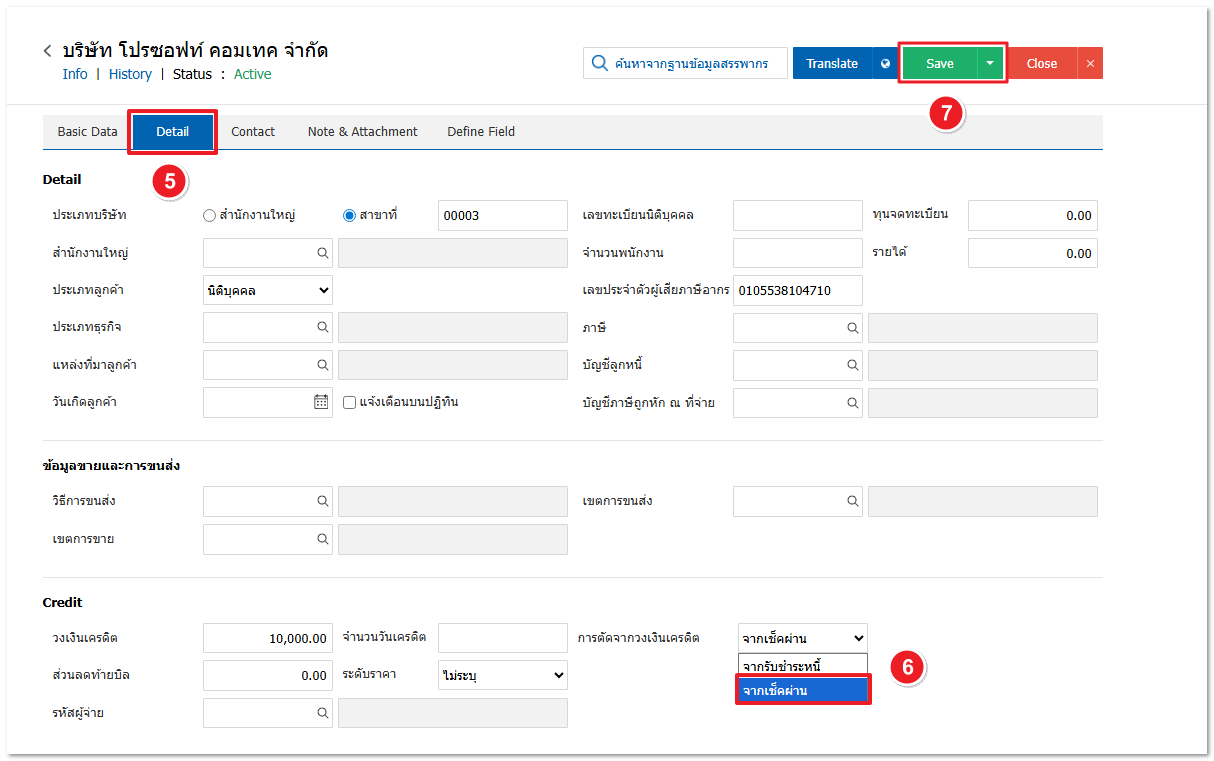Screen dimensions: 1214x761
Task: Open the Save button dropdown arrow
Action: [989, 63]
